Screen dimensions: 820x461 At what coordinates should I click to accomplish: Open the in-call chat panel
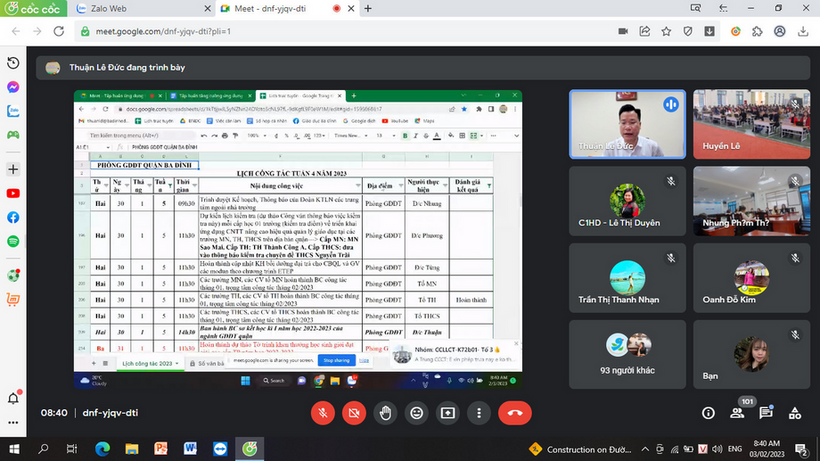pos(768,412)
